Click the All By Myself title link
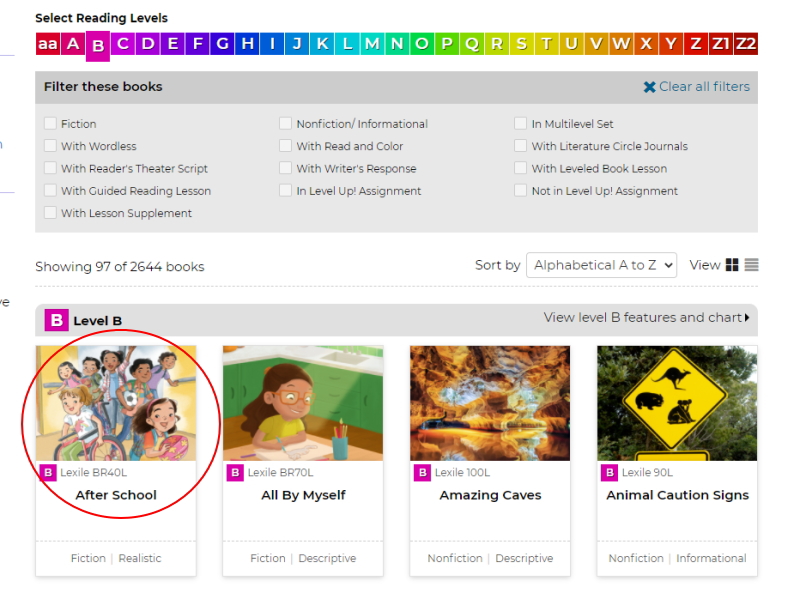Image resolution: width=800 pixels, height=599 pixels. (303, 495)
